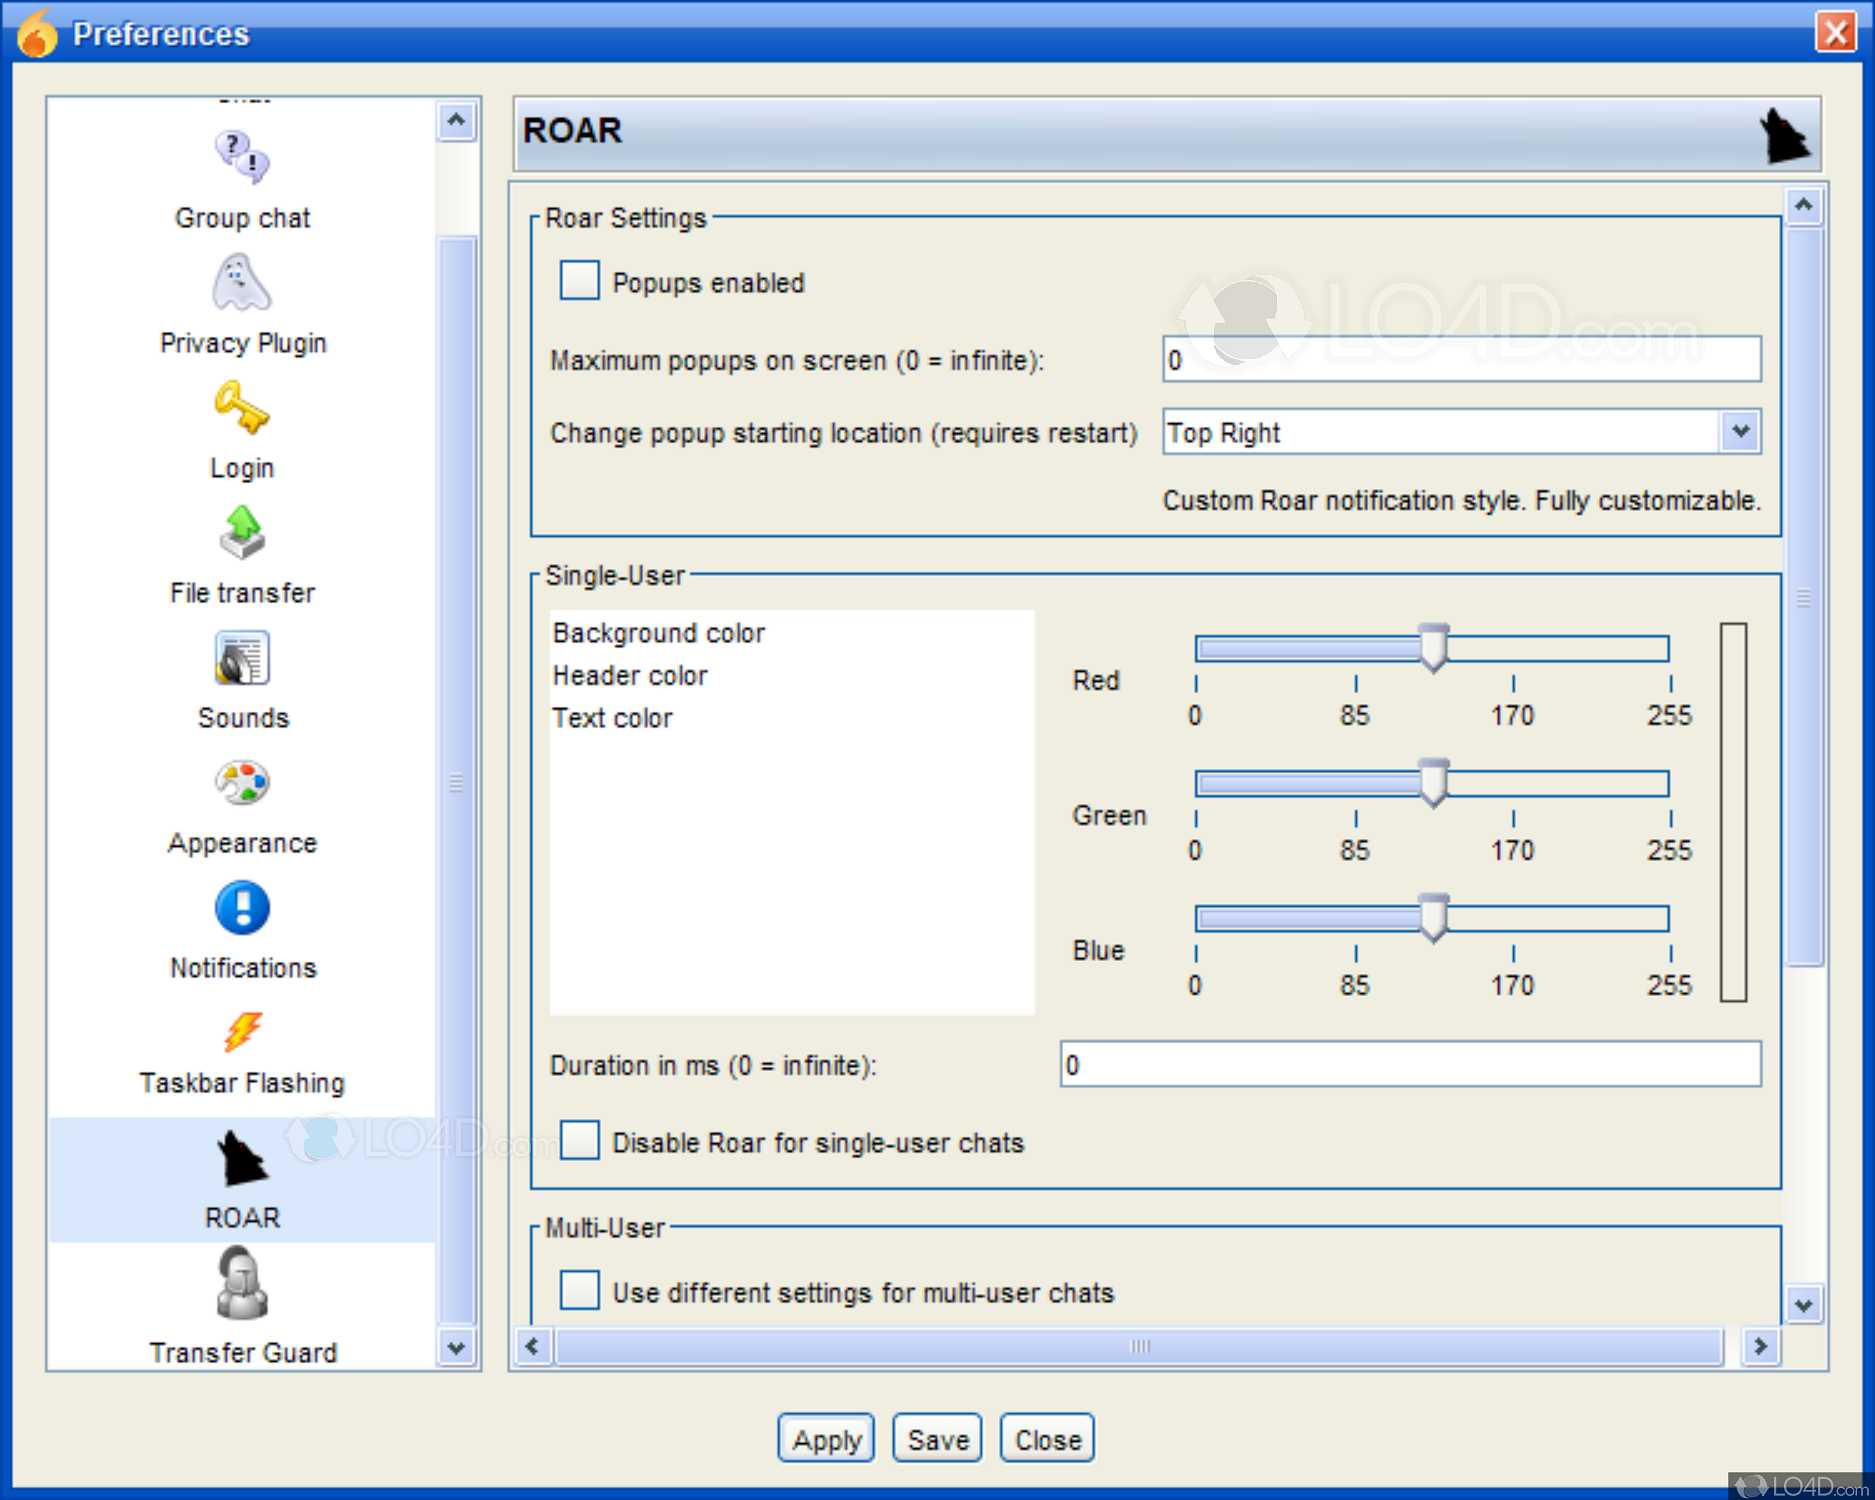Click the Duration in ms input field
1875x1500 pixels.
(x=1410, y=1065)
